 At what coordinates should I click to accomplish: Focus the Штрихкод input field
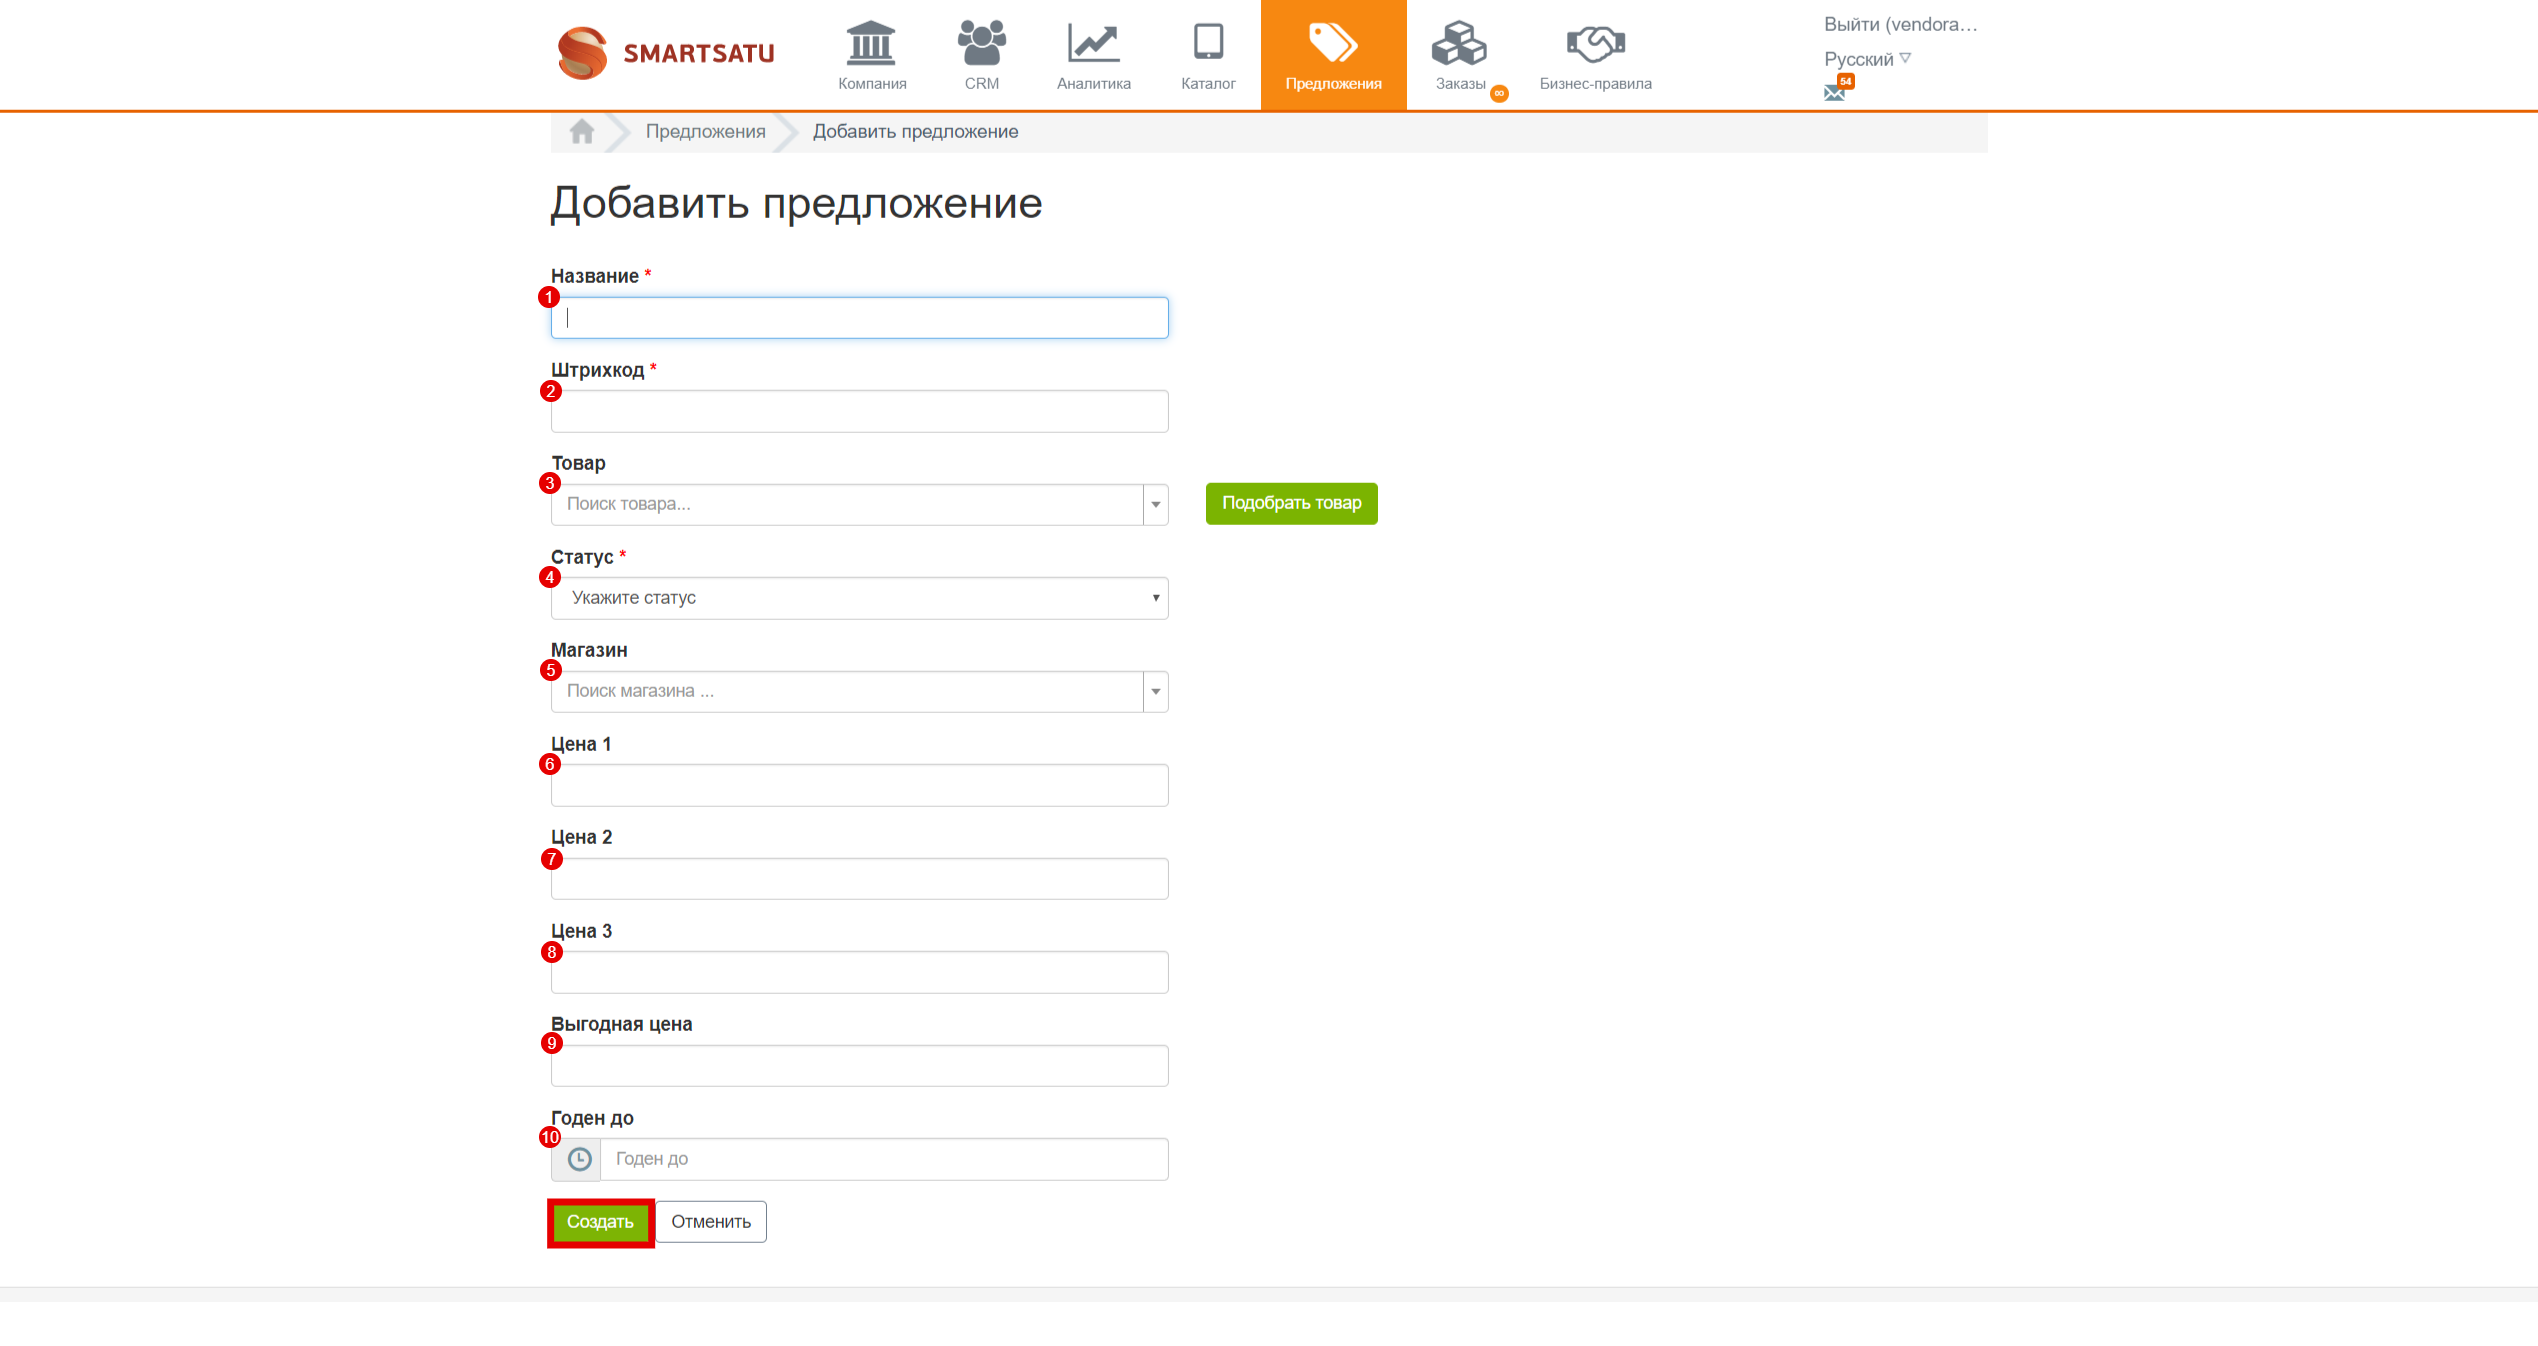click(859, 411)
